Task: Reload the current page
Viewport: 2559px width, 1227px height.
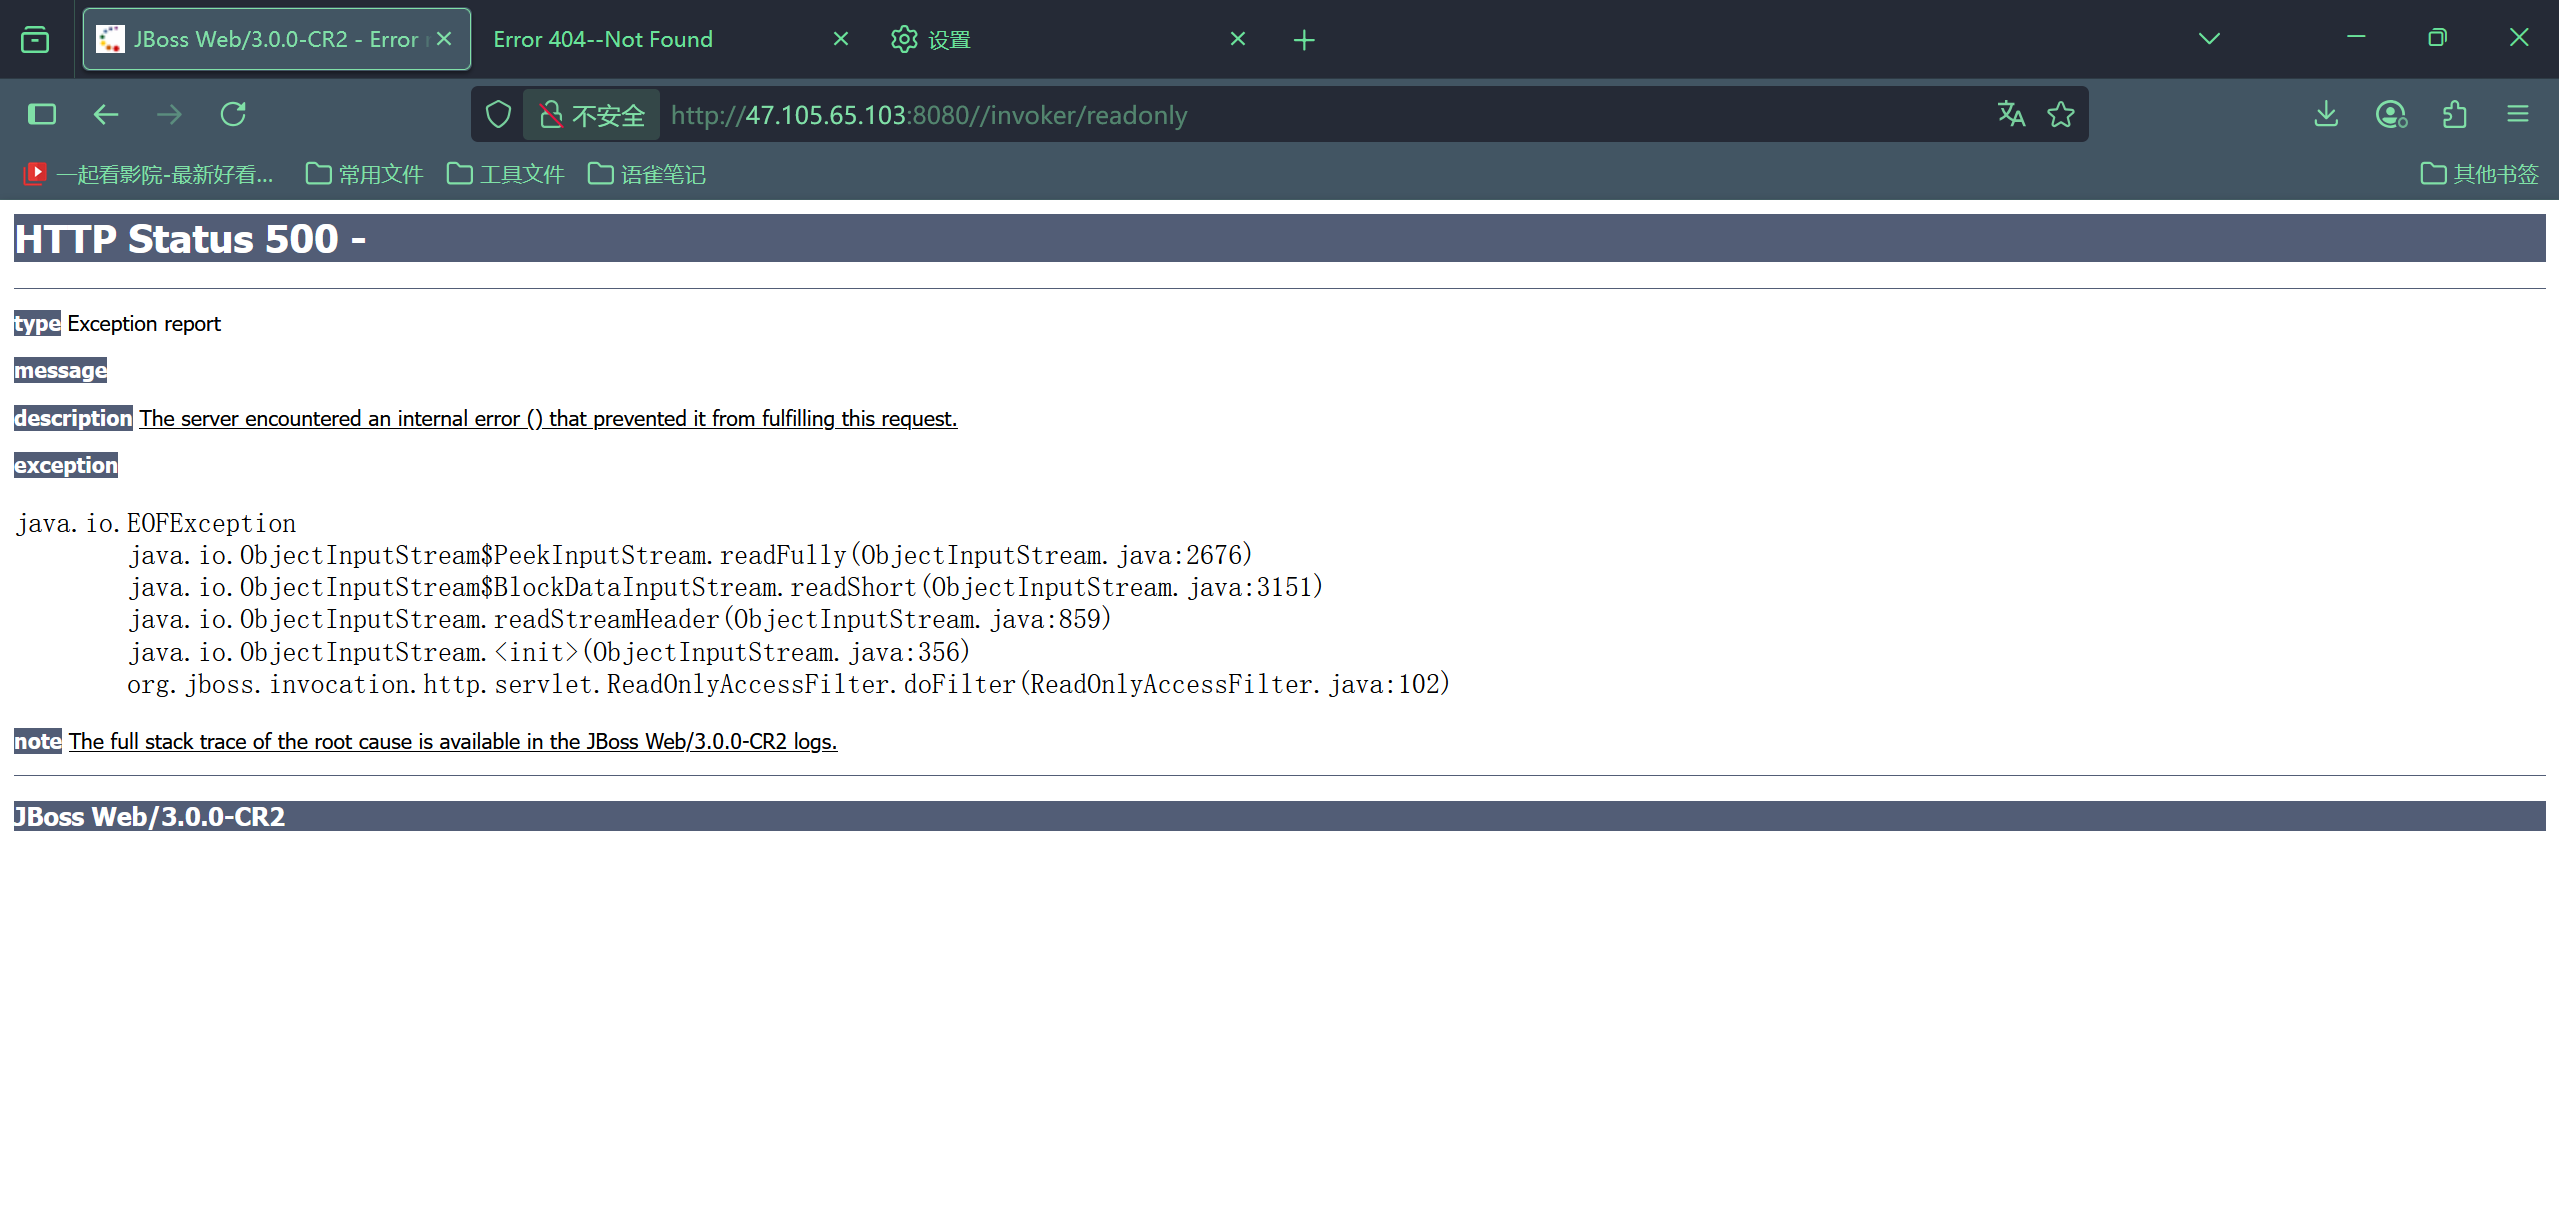Action: (233, 114)
